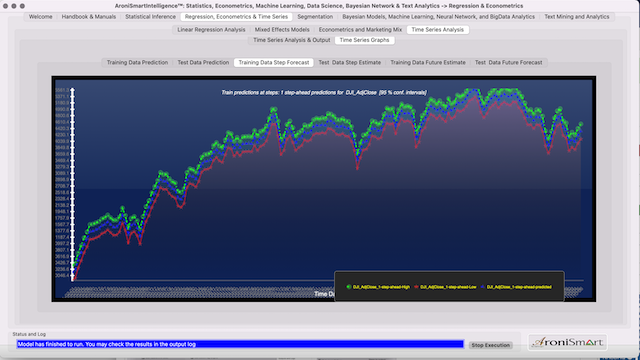Open Test Data Future Forecast tab
640x360 pixels.
[509, 62]
